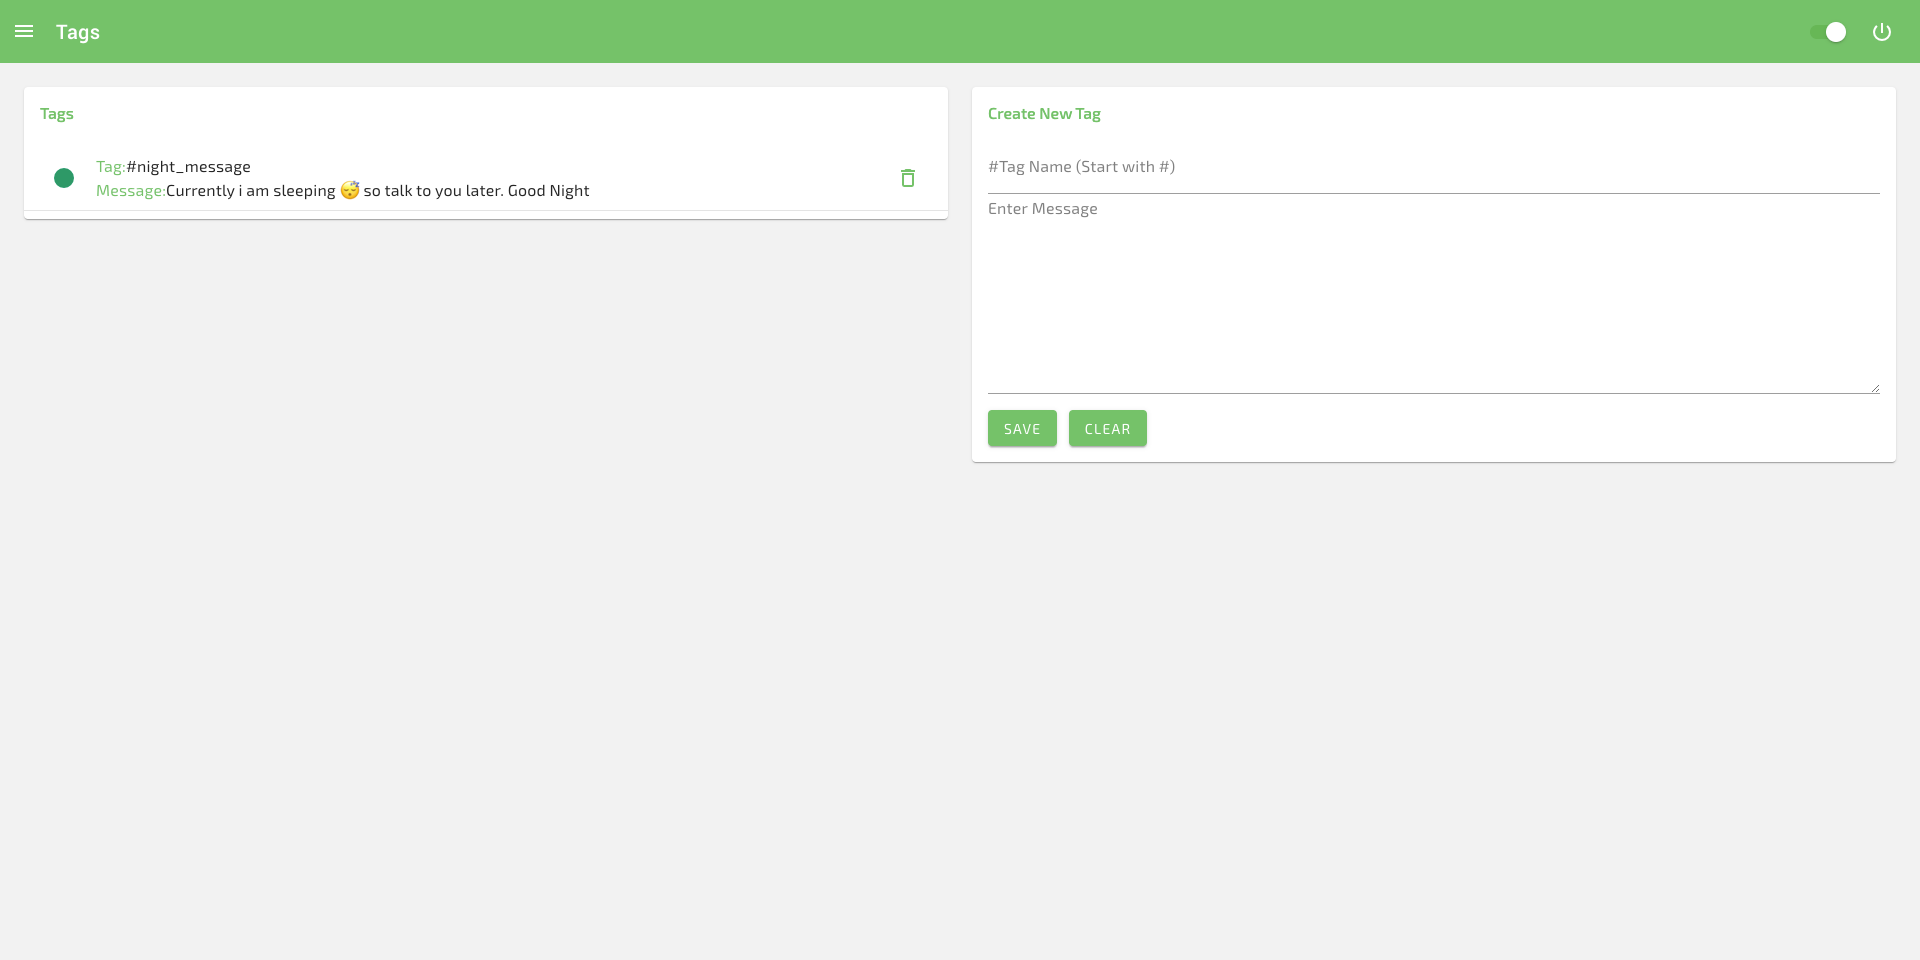Click the Tags card heading

point(57,114)
